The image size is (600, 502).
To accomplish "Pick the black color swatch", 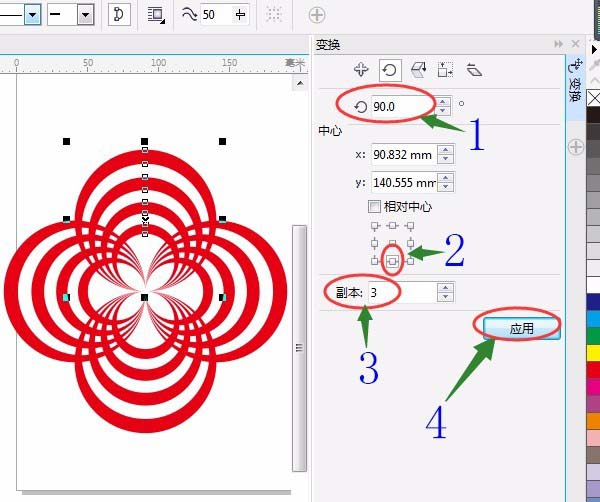I will (593, 114).
